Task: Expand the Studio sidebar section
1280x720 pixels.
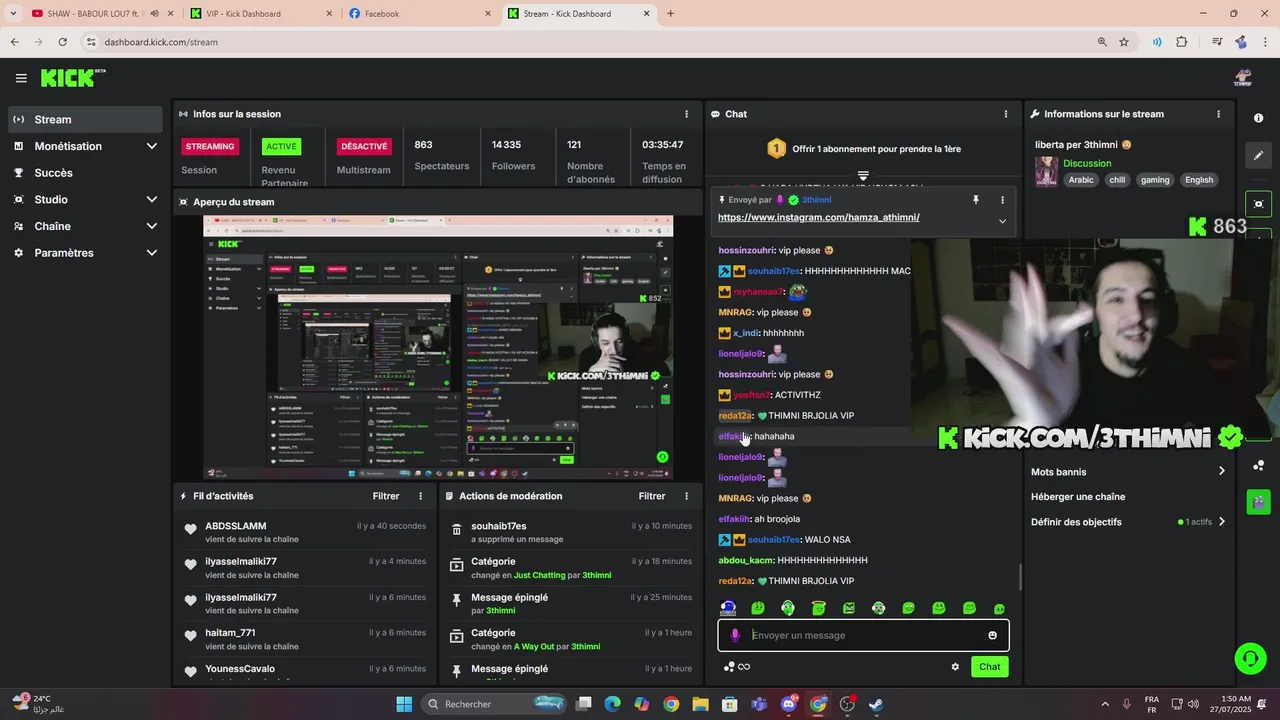Action: pyautogui.click(x=152, y=200)
